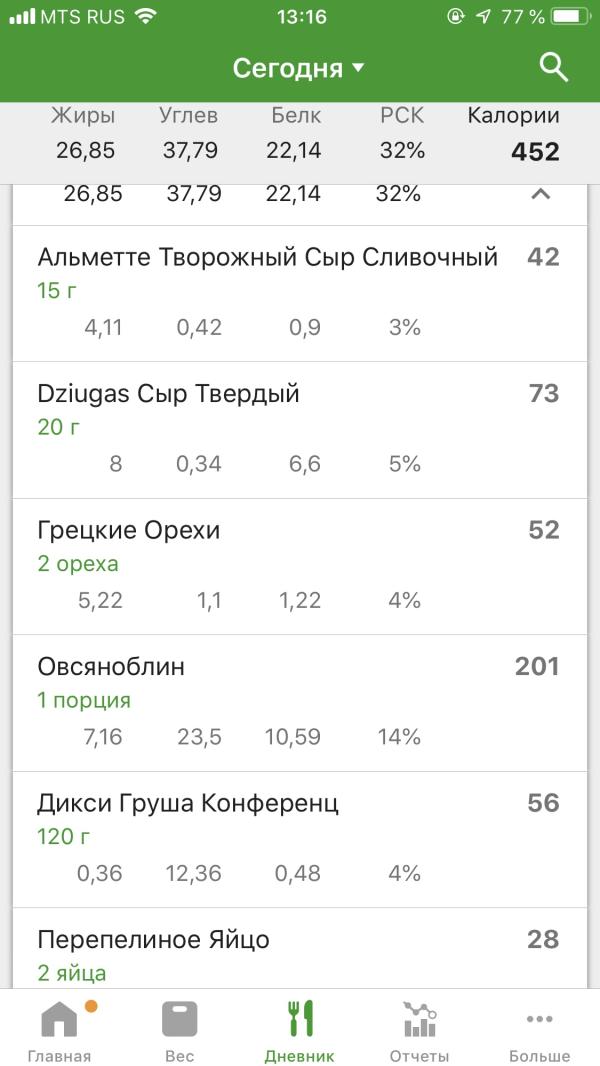Select the Грецкие Орехи food entry
600x1066 pixels.
pyautogui.click(x=300, y=567)
